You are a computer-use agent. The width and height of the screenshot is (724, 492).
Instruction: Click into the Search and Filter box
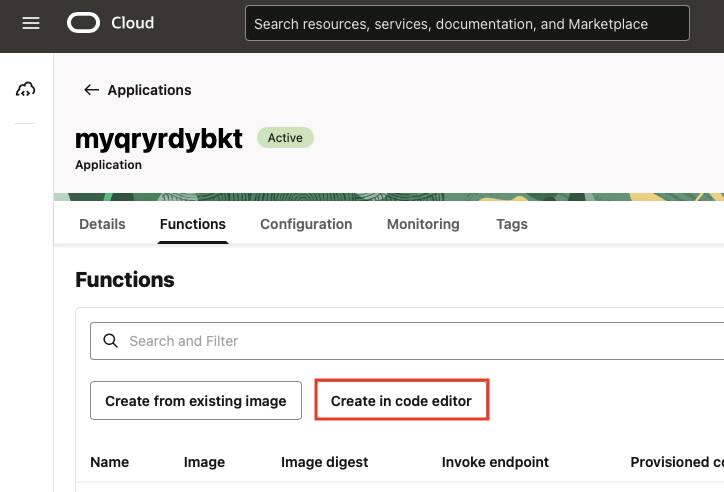pos(407,341)
